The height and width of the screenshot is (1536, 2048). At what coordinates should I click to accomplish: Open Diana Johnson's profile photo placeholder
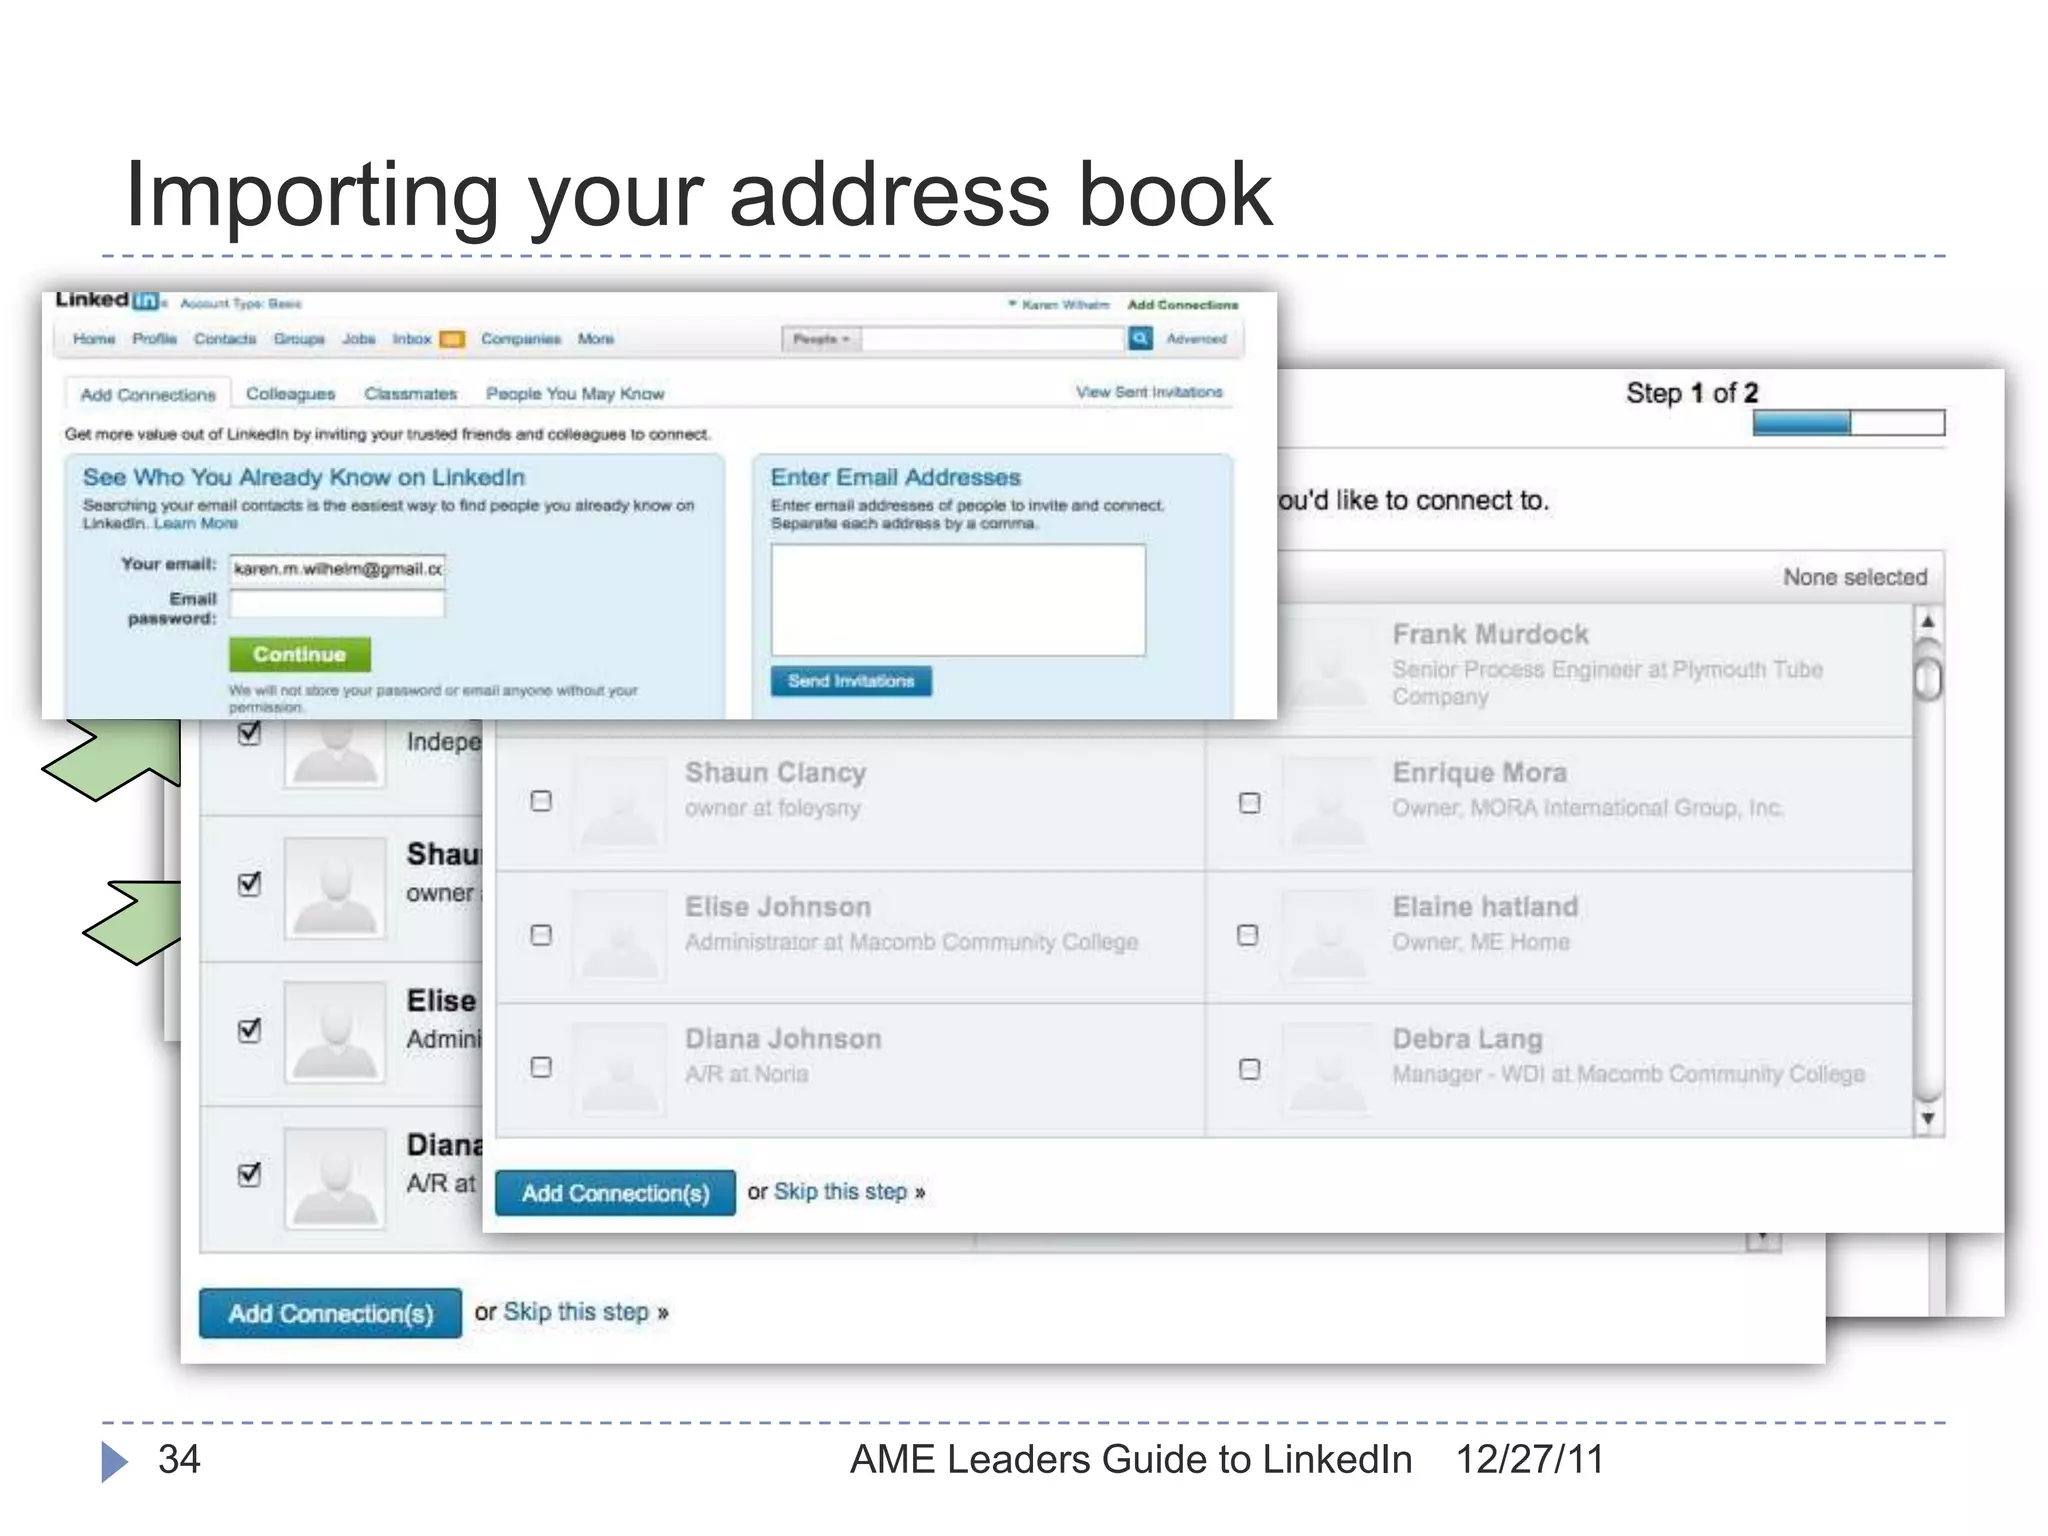pyautogui.click(x=620, y=1068)
